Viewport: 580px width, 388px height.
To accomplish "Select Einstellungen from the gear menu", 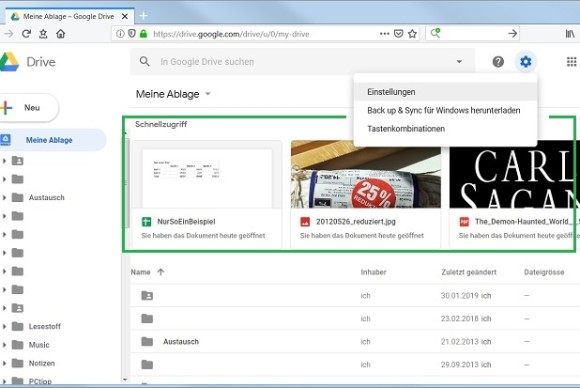I will coord(445,92).
